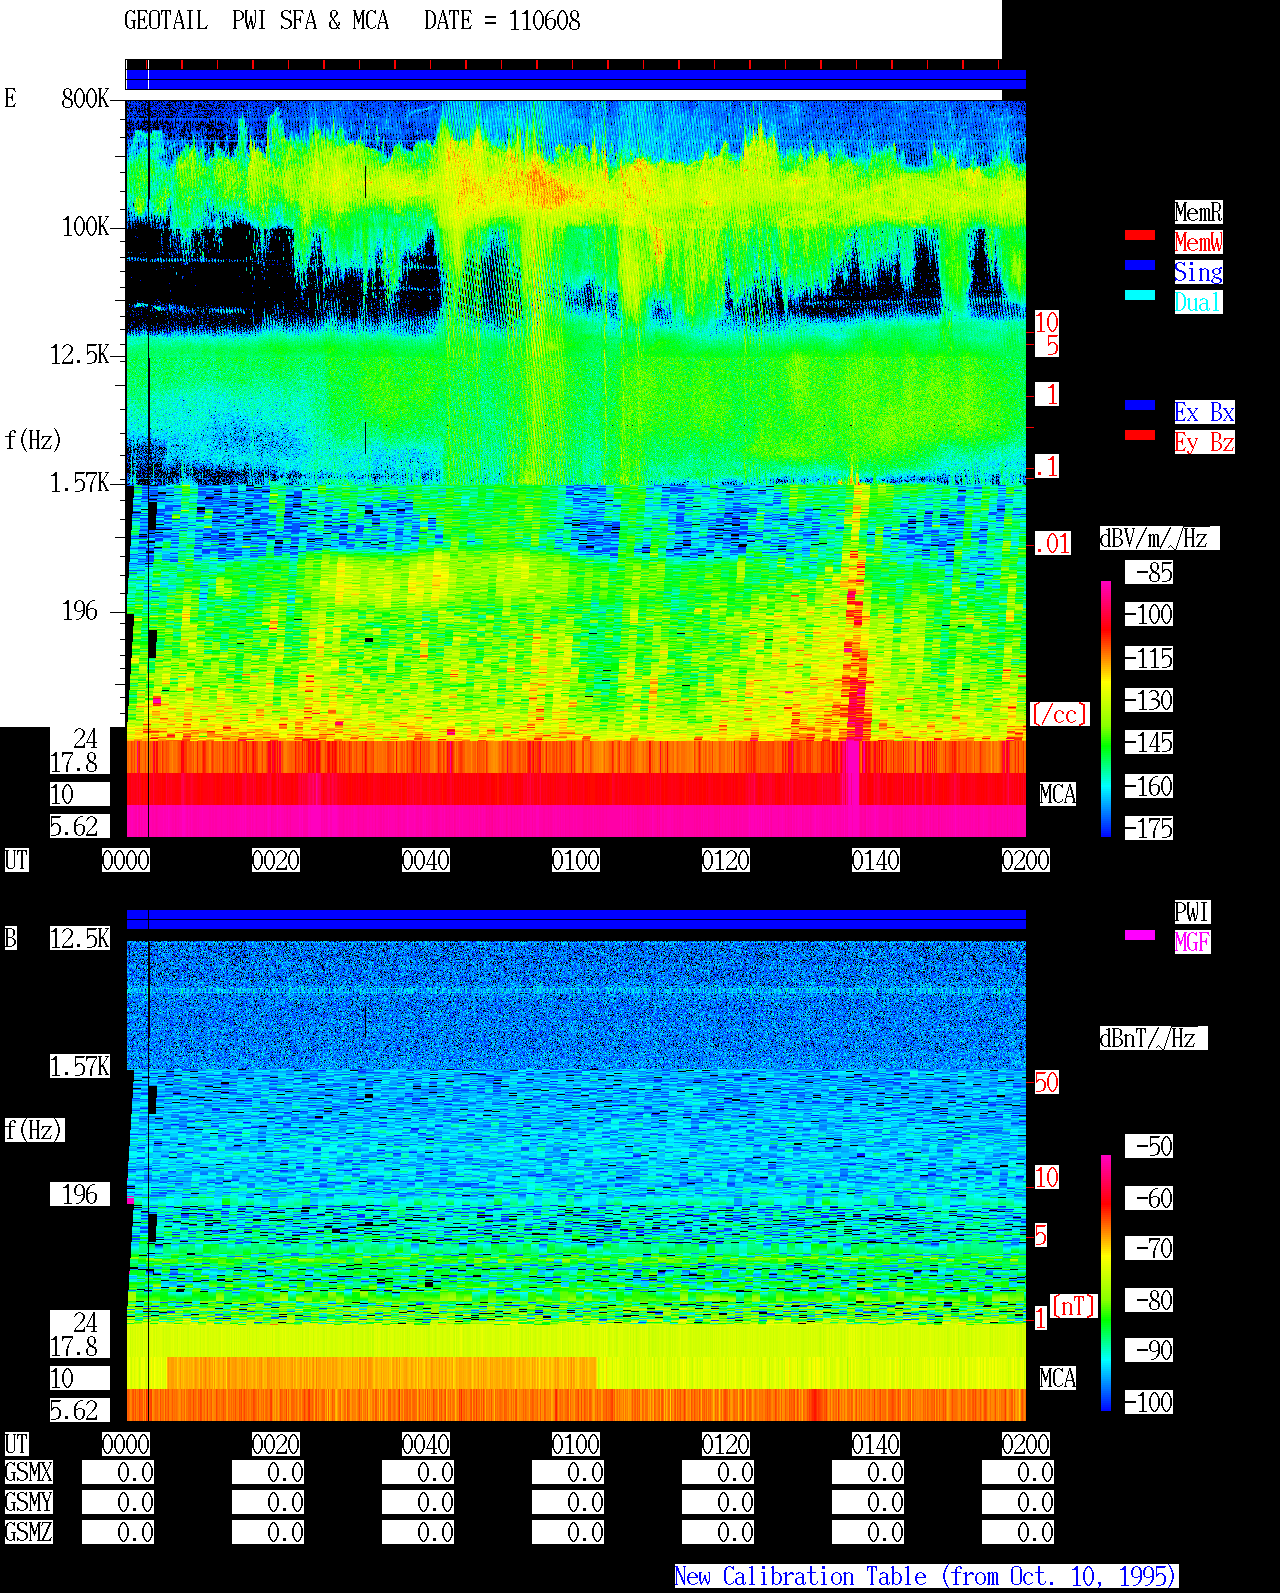This screenshot has height=1593, width=1280.
Task: Click the red Ey Bz legend swatch
Action: click(x=1140, y=435)
